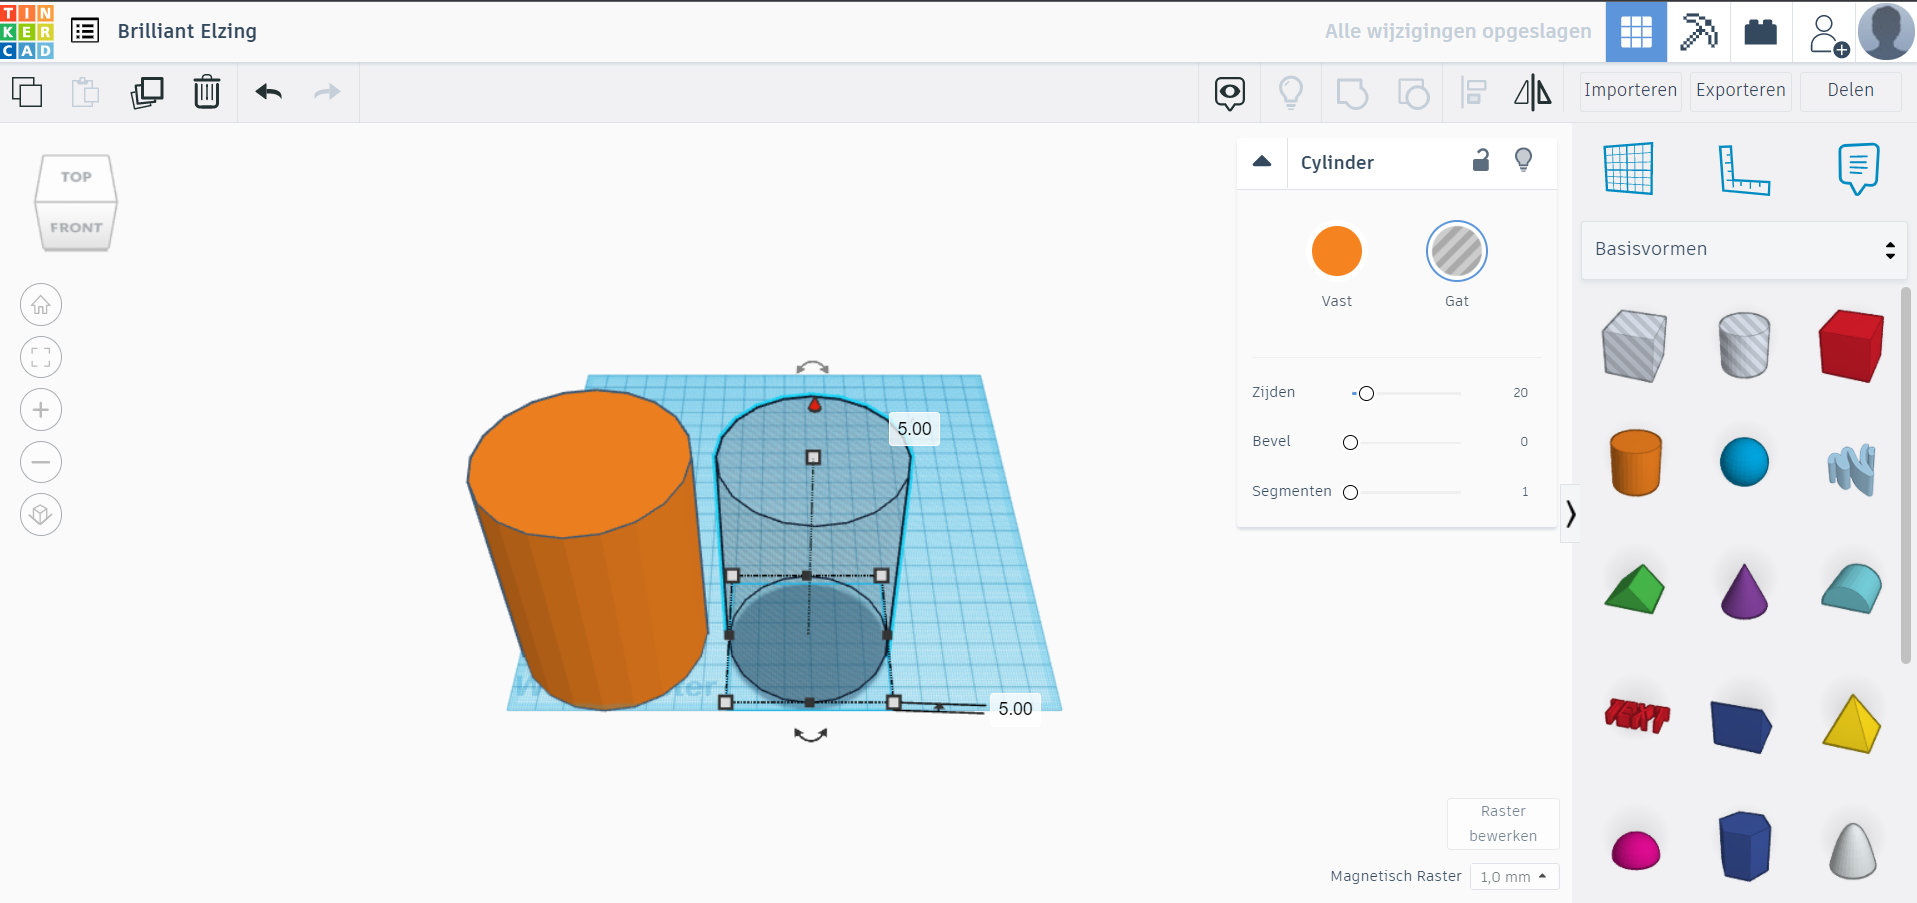The height and width of the screenshot is (903, 1917).
Task: Pick the blue sphere shape
Action: [x=1744, y=462]
